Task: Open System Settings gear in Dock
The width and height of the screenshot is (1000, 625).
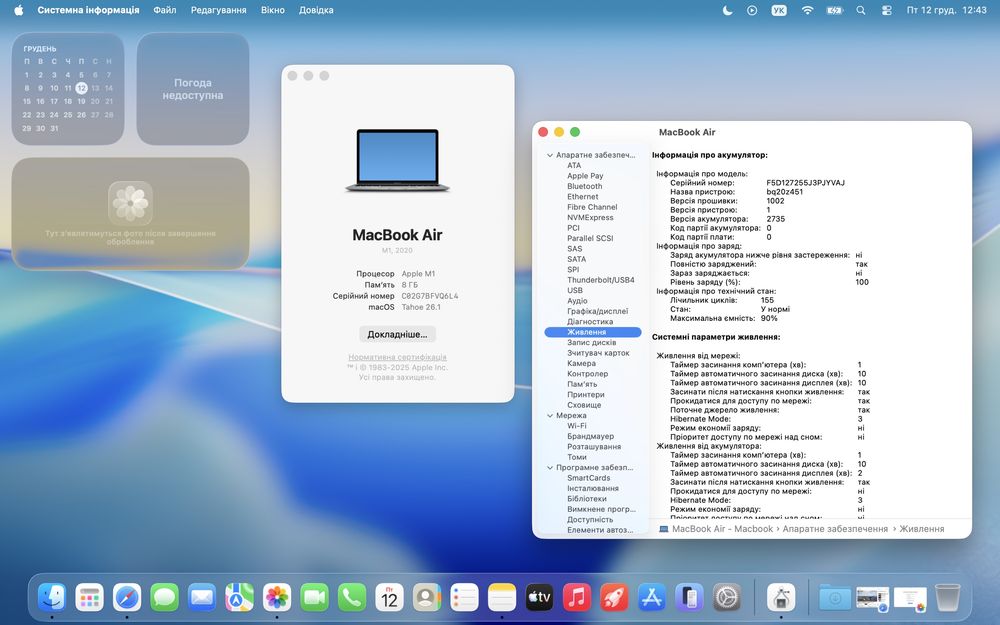Action: [727, 598]
